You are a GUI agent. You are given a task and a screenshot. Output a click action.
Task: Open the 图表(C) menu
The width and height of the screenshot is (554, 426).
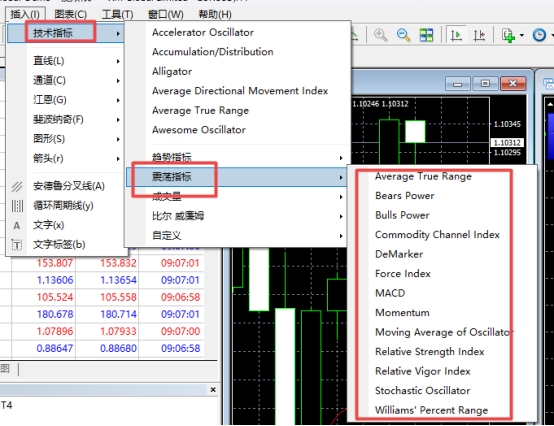70,14
